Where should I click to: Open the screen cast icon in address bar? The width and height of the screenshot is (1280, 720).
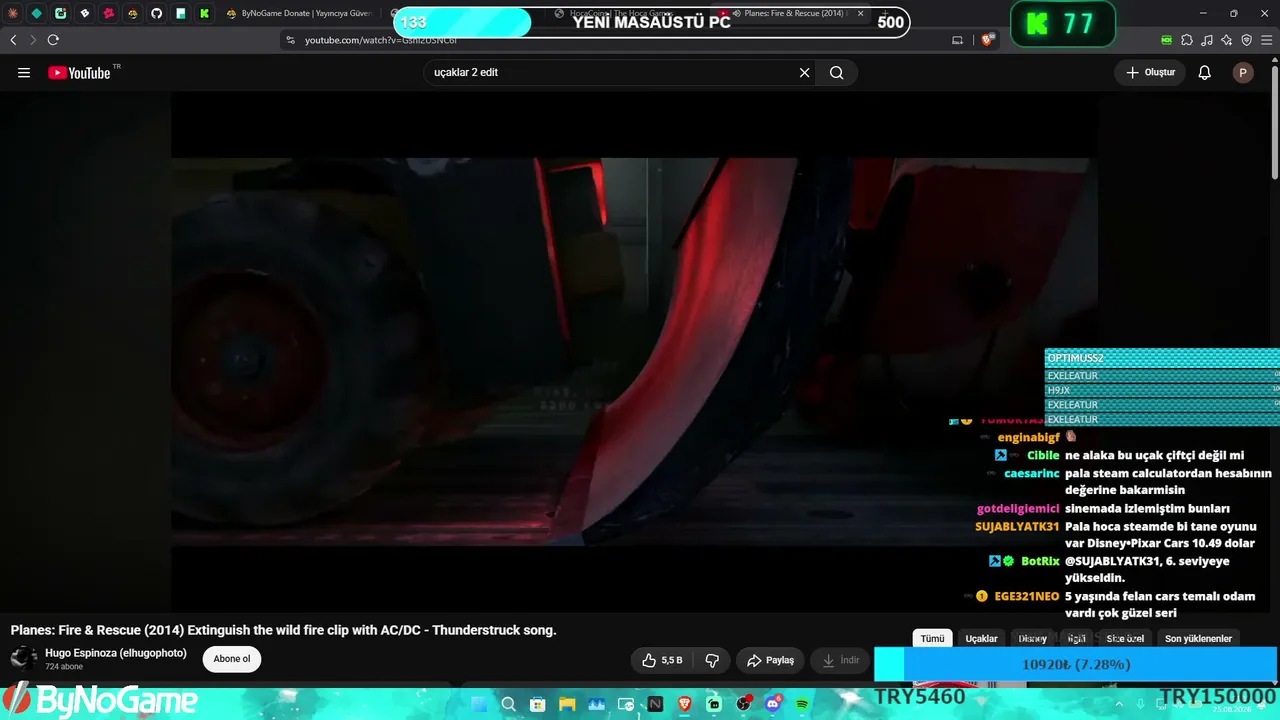point(957,40)
